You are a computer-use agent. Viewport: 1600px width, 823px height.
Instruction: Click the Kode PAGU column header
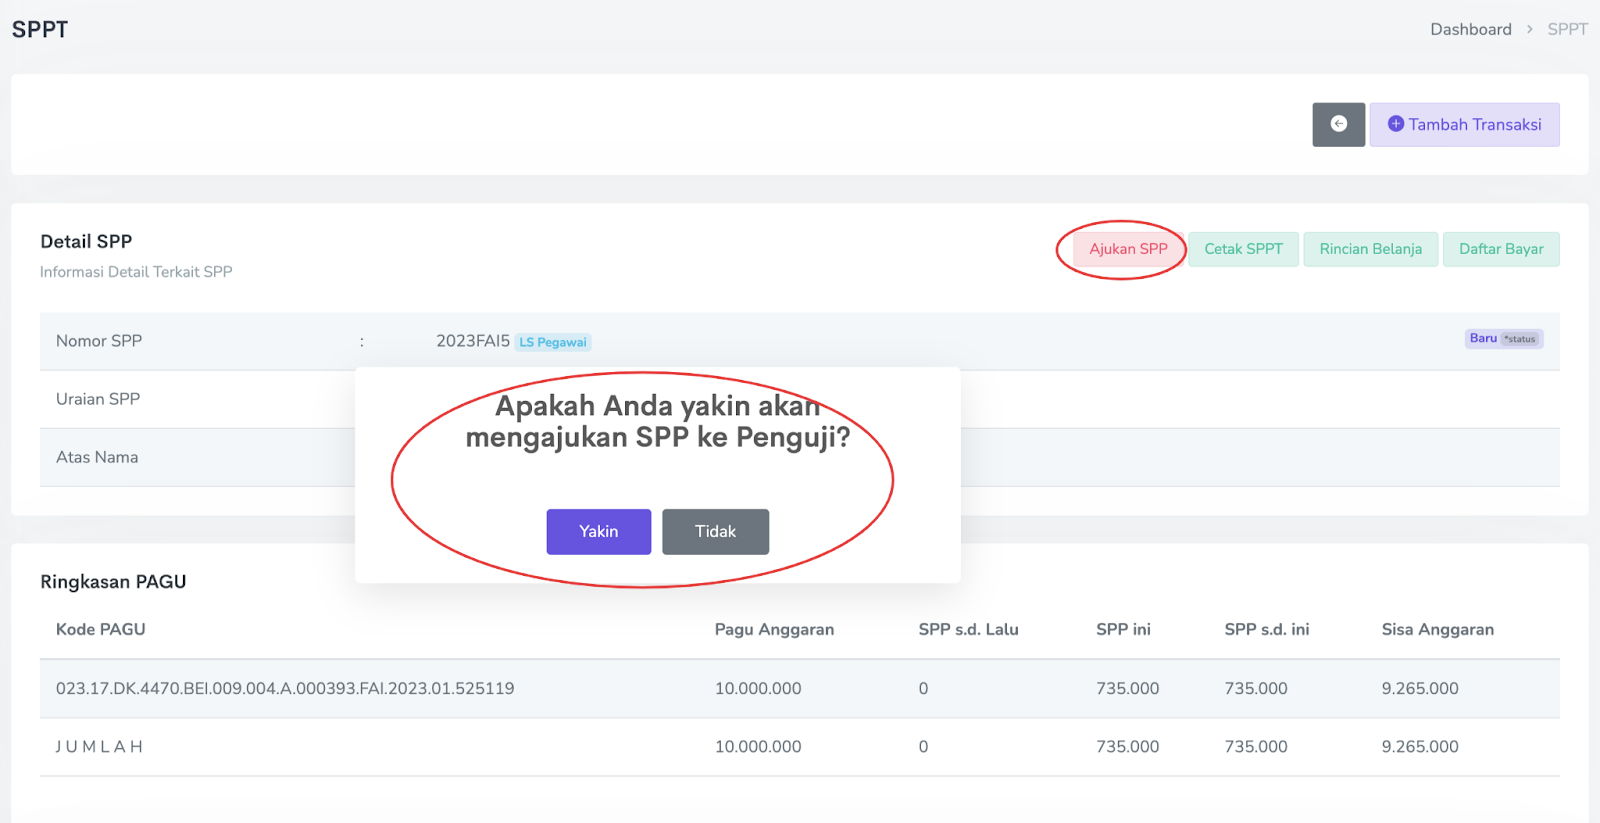(x=101, y=629)
